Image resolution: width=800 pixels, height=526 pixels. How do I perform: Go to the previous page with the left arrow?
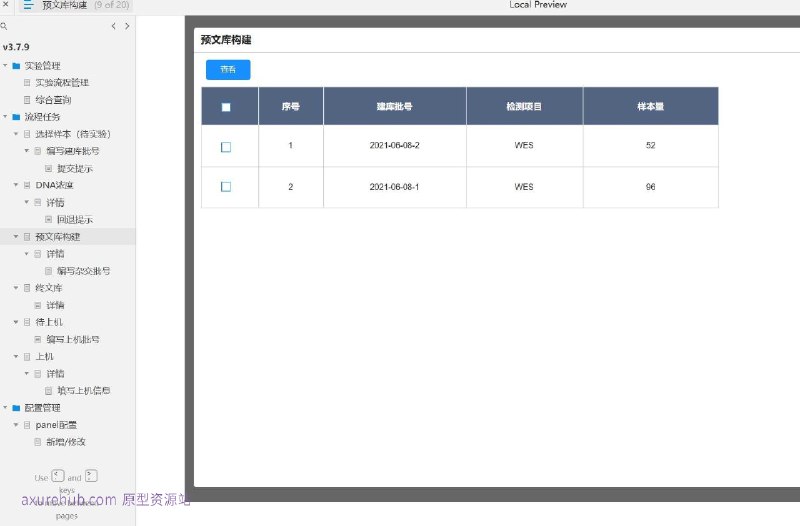pos(113,26)
